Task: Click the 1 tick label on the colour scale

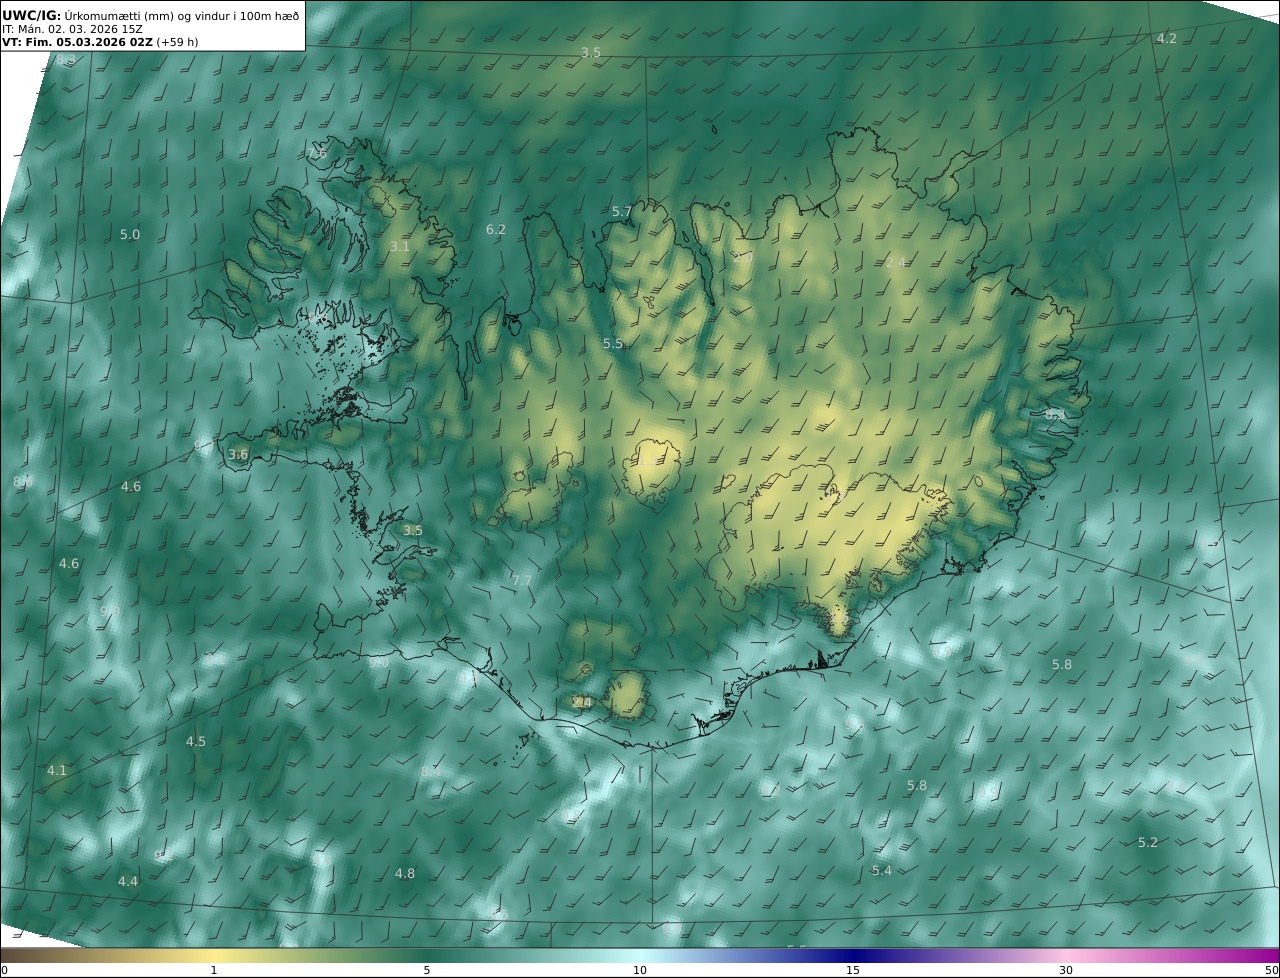Action: [x=214, y=970]
